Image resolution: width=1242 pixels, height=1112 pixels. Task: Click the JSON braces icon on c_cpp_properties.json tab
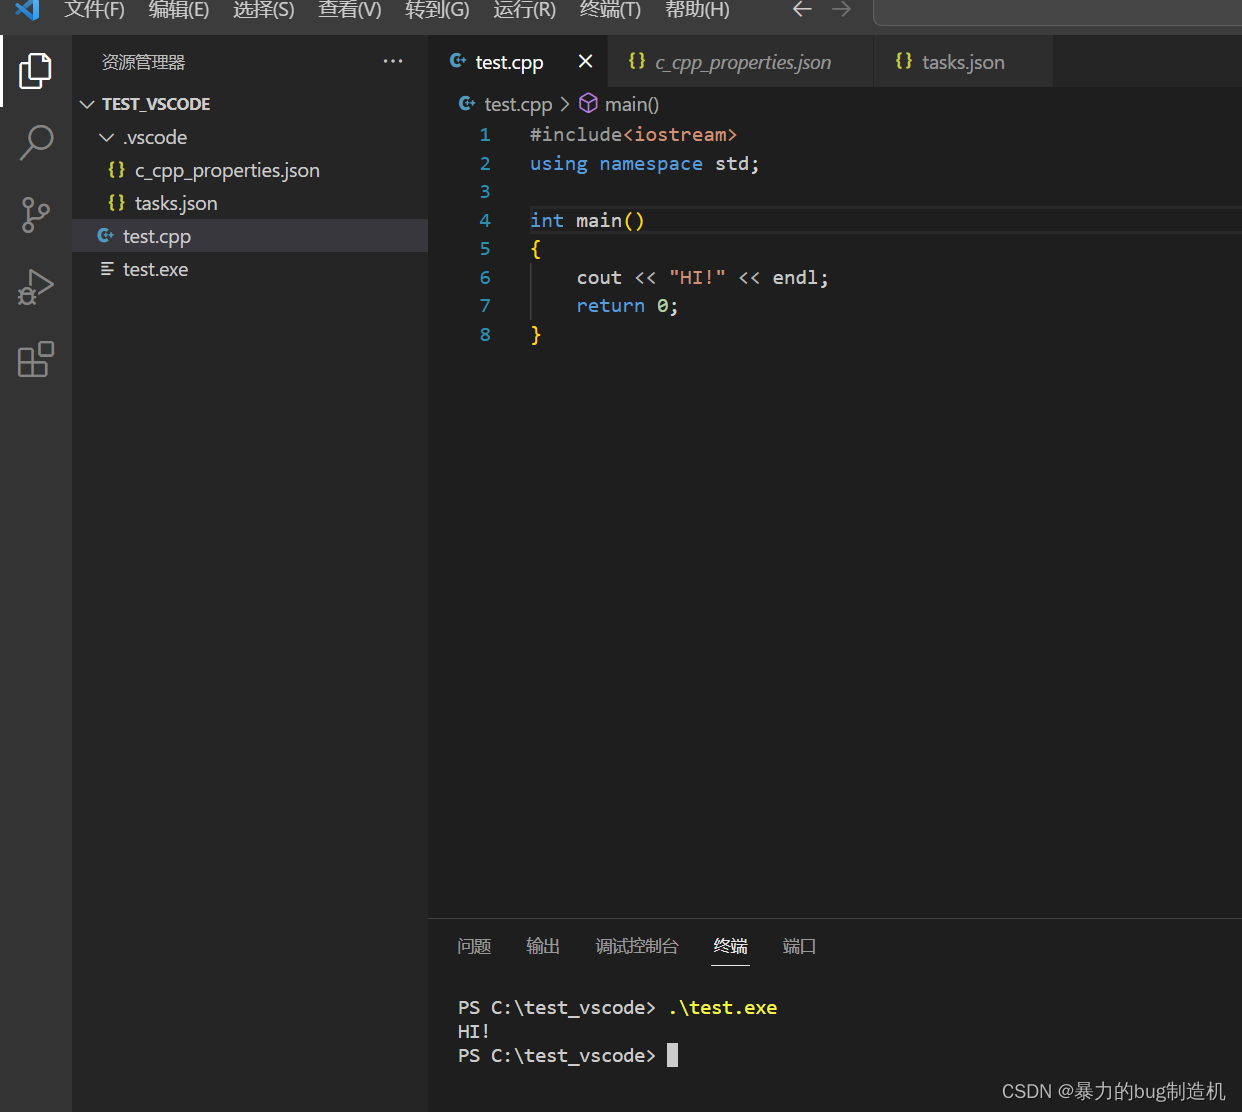point(636,61)
